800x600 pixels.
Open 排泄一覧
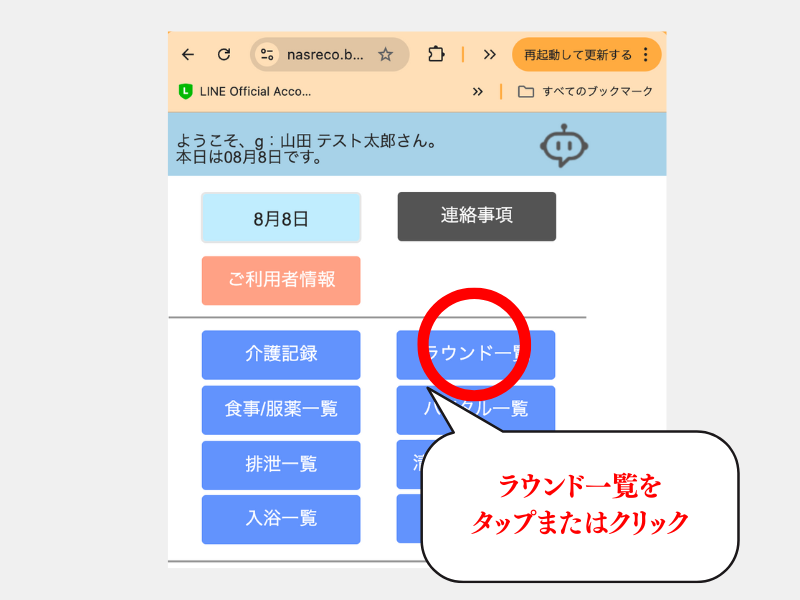[x=281, y=464]
